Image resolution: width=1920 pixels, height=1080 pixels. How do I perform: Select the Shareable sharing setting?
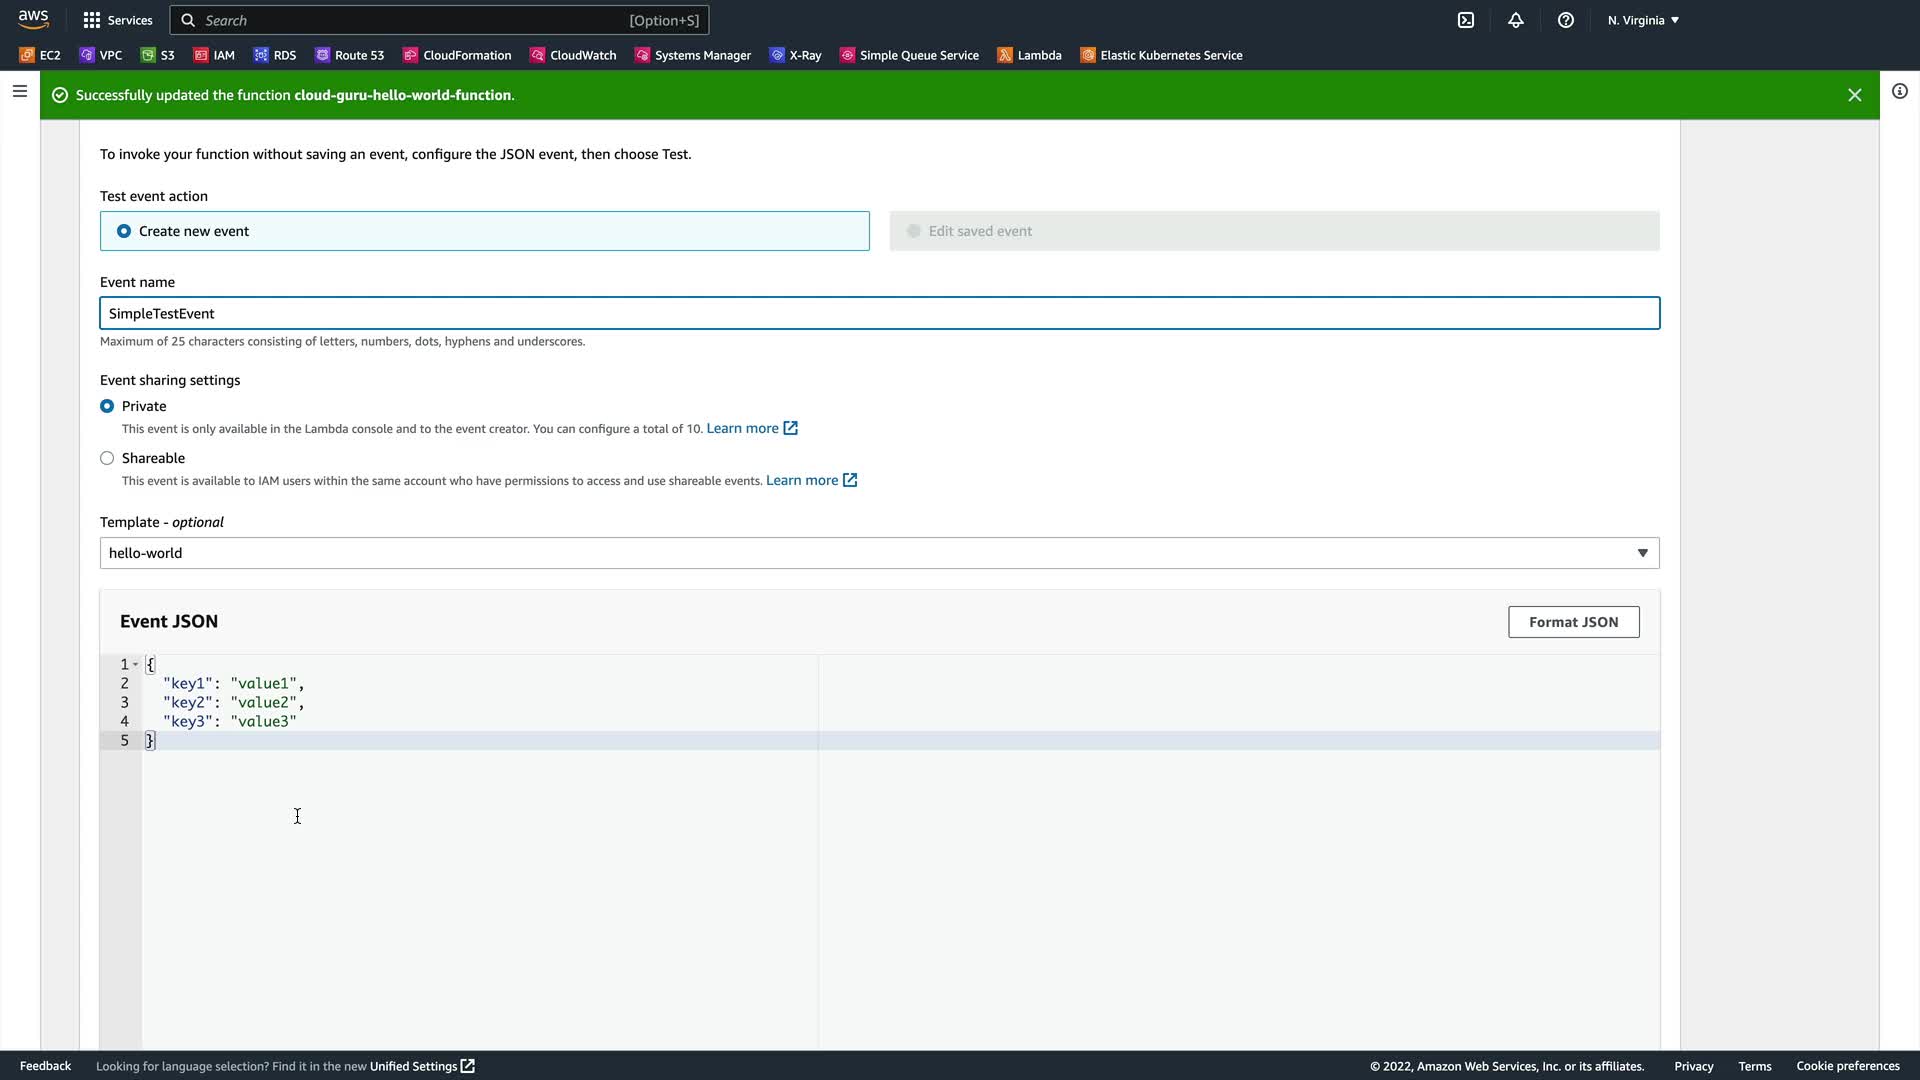click(x=107, y=458)
